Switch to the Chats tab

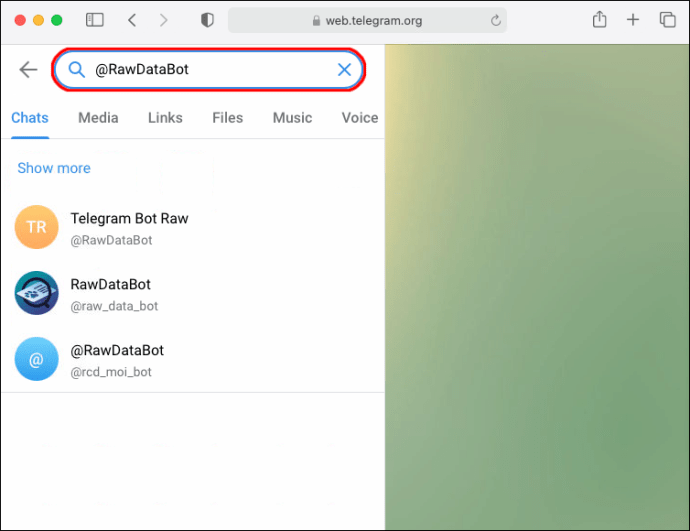click(x=30, y=118)
